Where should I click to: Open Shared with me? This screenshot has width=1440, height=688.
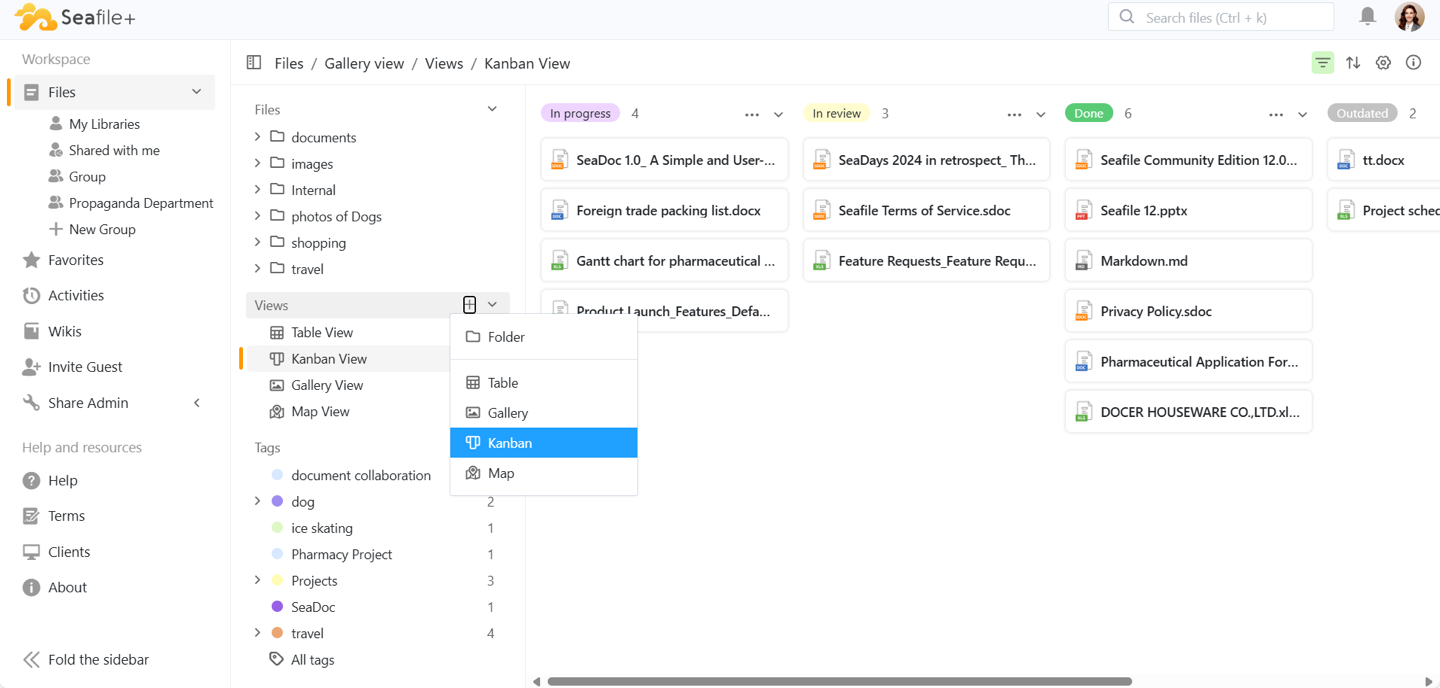114,150
